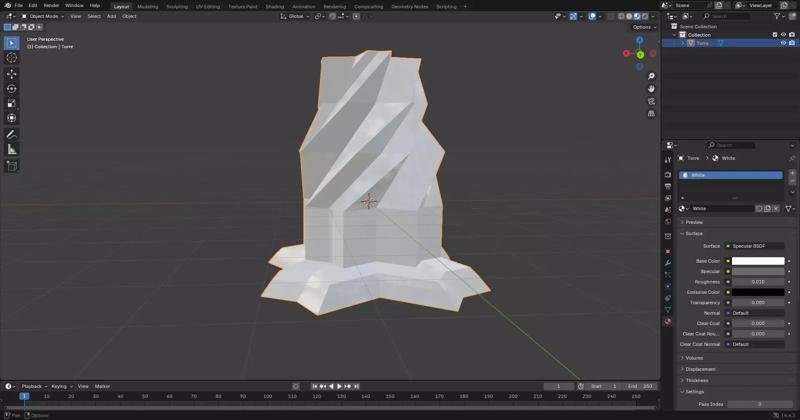Select the Move tool in toolbar

[12, 74]
